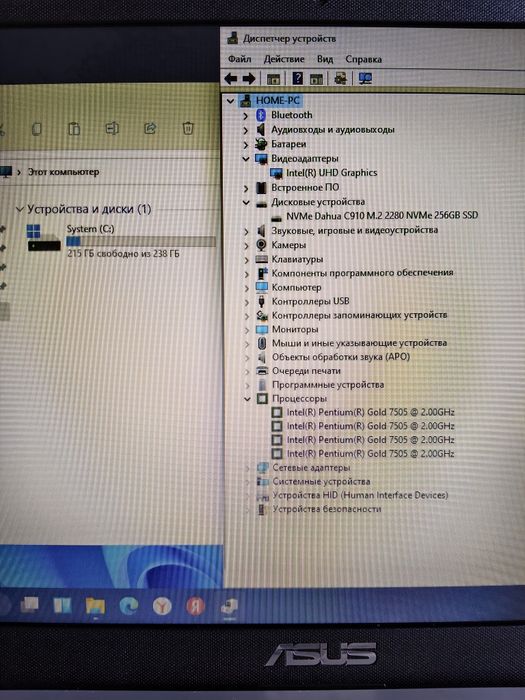Open the Действие menu
The width and height of the screenshot is (525, 700).
[284, 59]
